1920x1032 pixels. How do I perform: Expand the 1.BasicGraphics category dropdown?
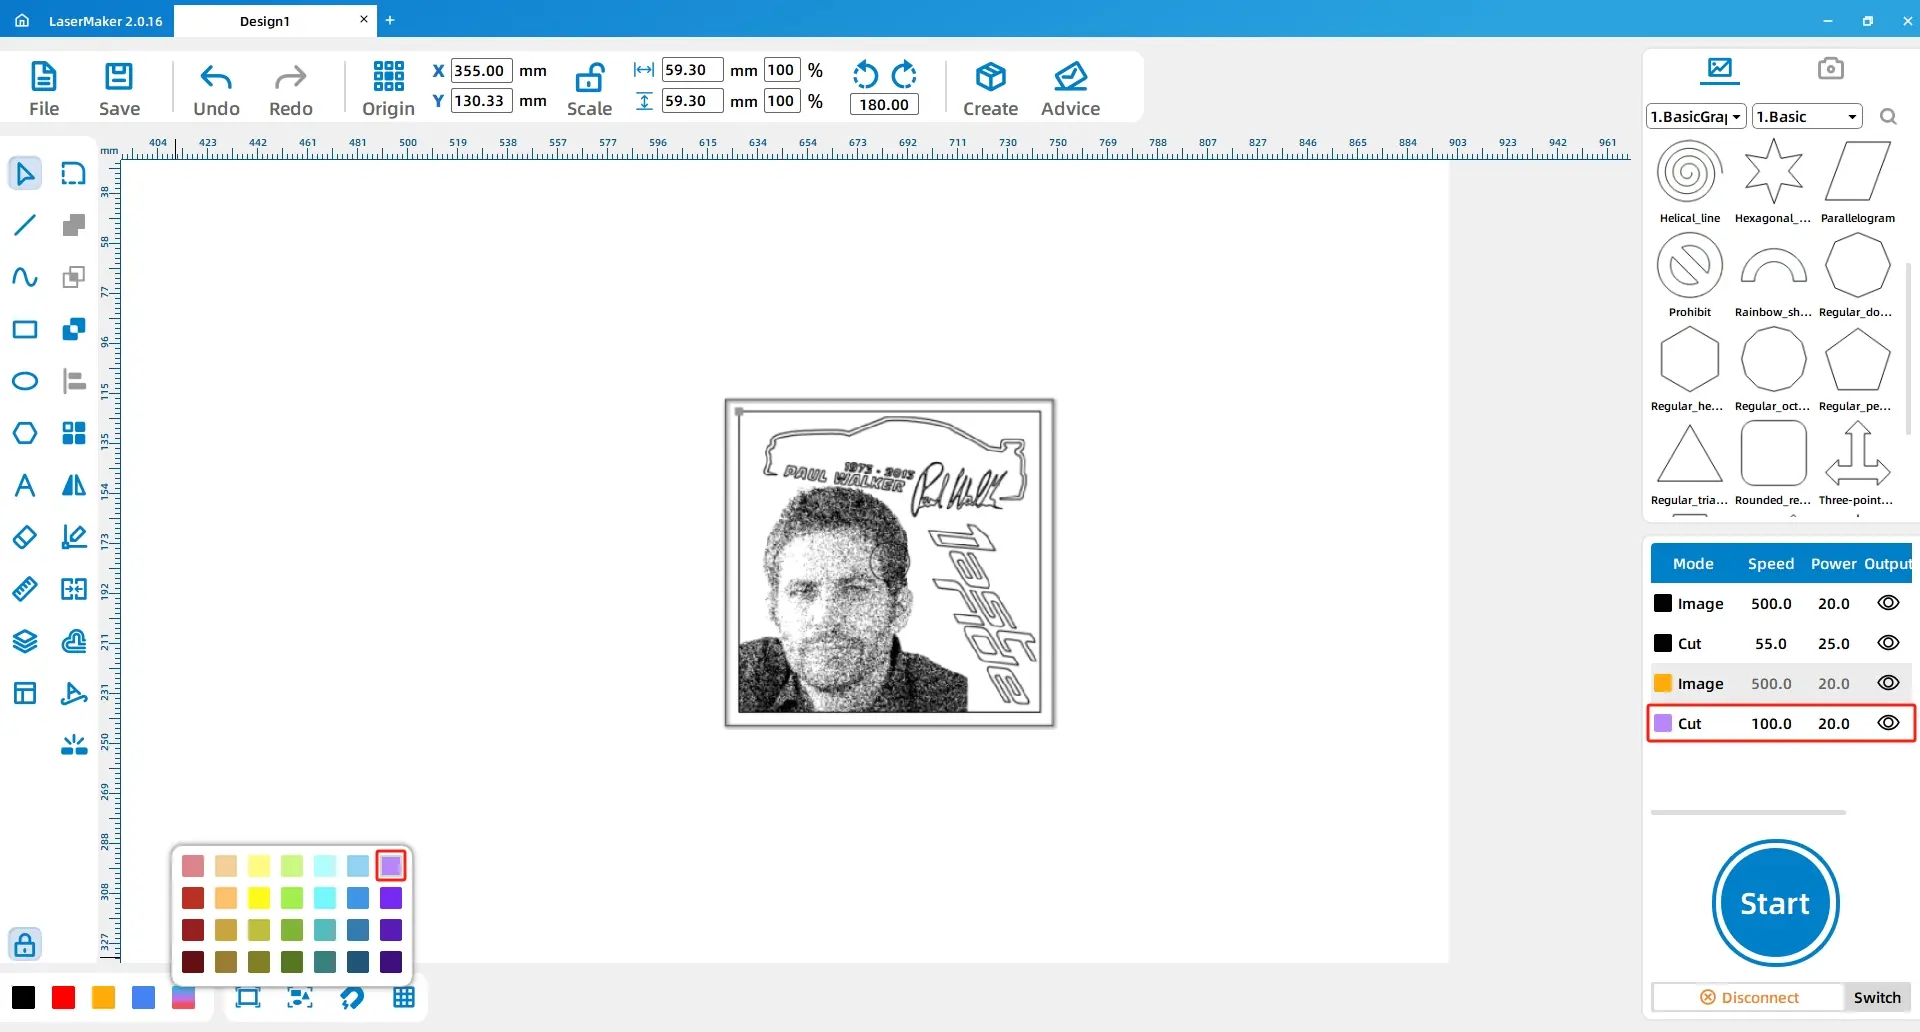1696,117
